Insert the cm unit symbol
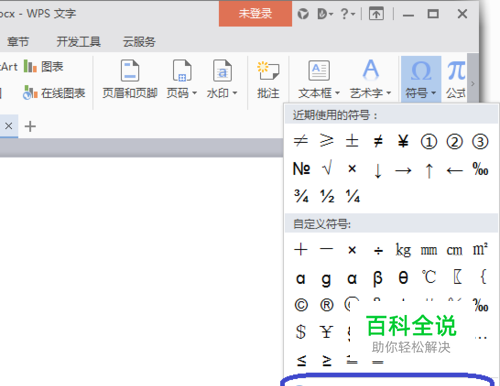Viewport: 500px width, 386px height. [454, 250]
